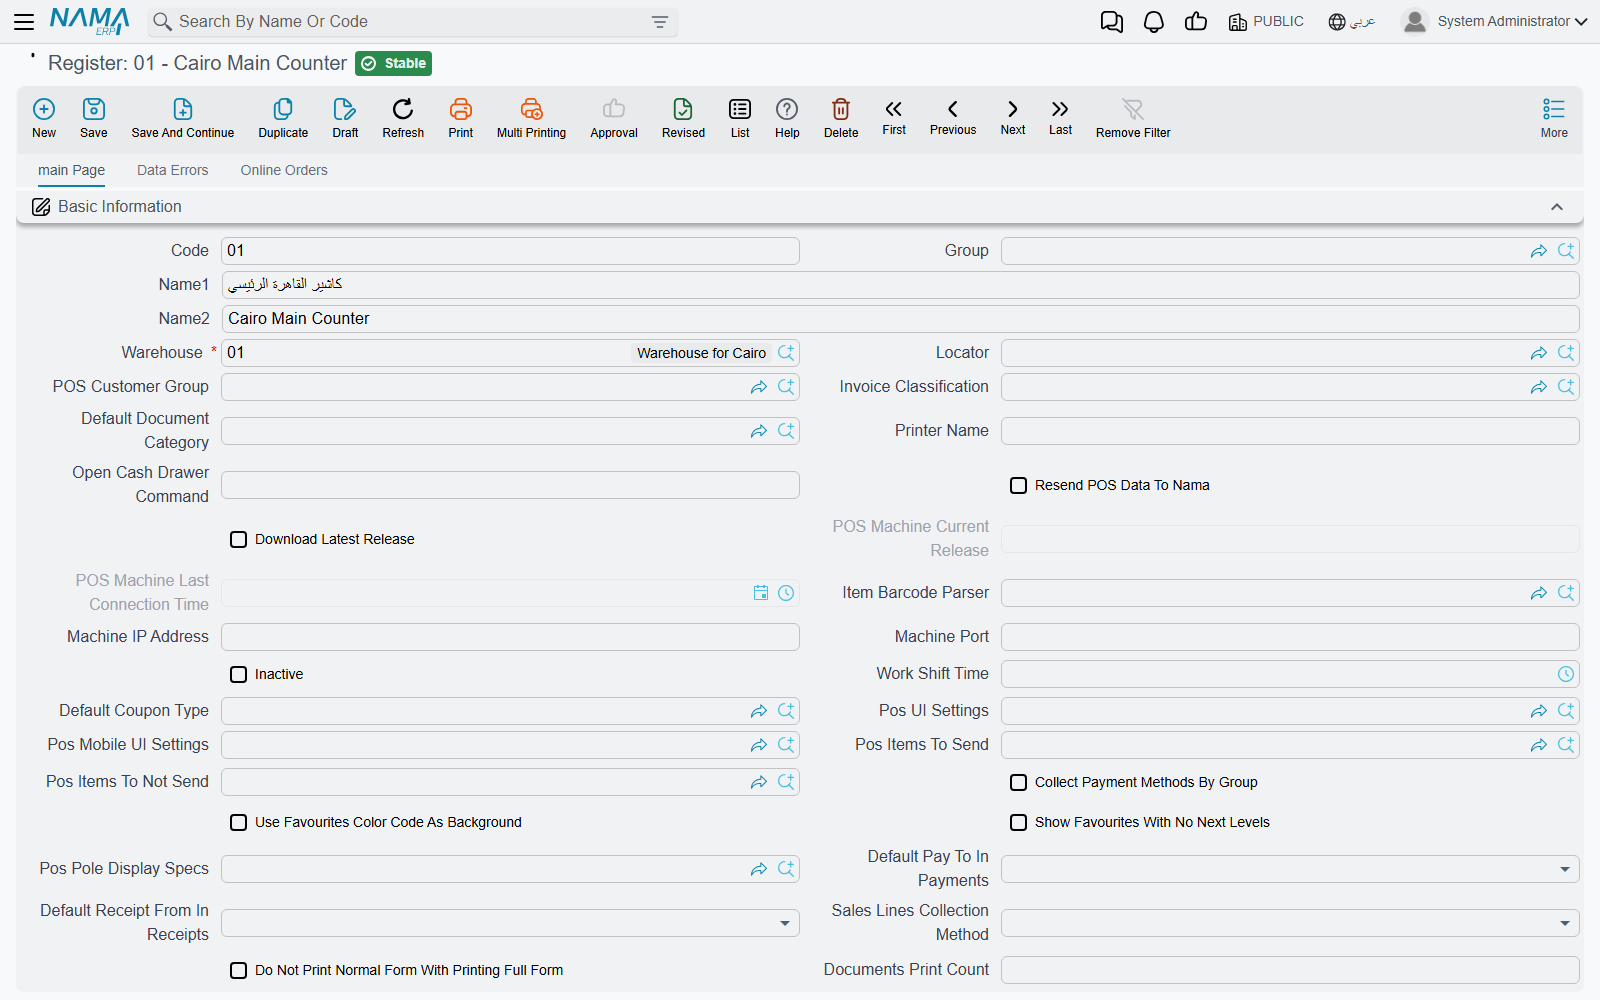Image resolution: width=1600 pixels, height=1000 pixels.
Task: Check Show Favourites With No Next Levels
Action: tap(1018, 822)
